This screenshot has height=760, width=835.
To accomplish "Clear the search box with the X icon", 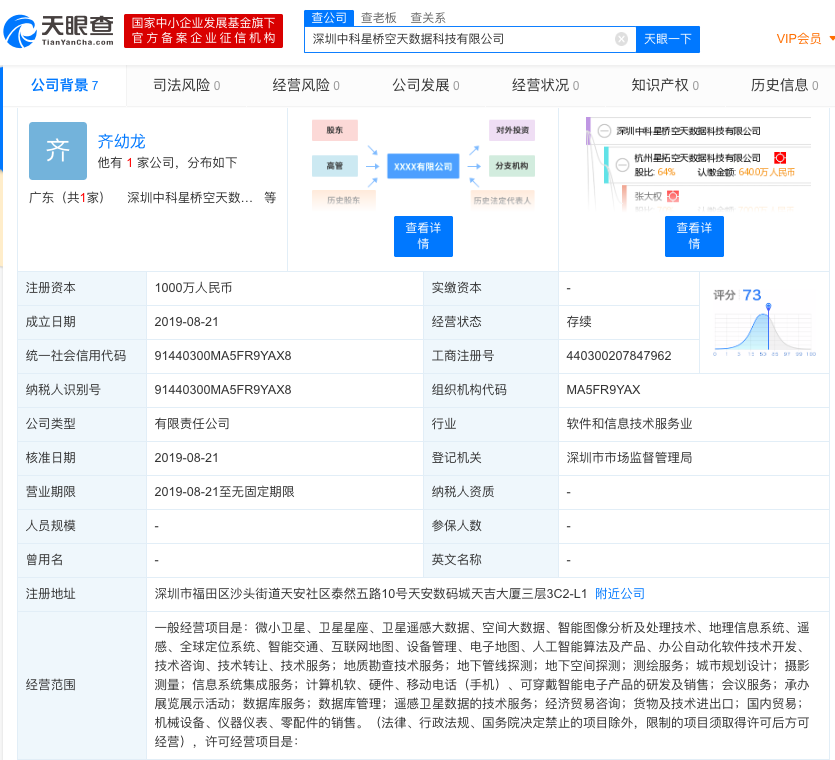I will tap(621, 39).
